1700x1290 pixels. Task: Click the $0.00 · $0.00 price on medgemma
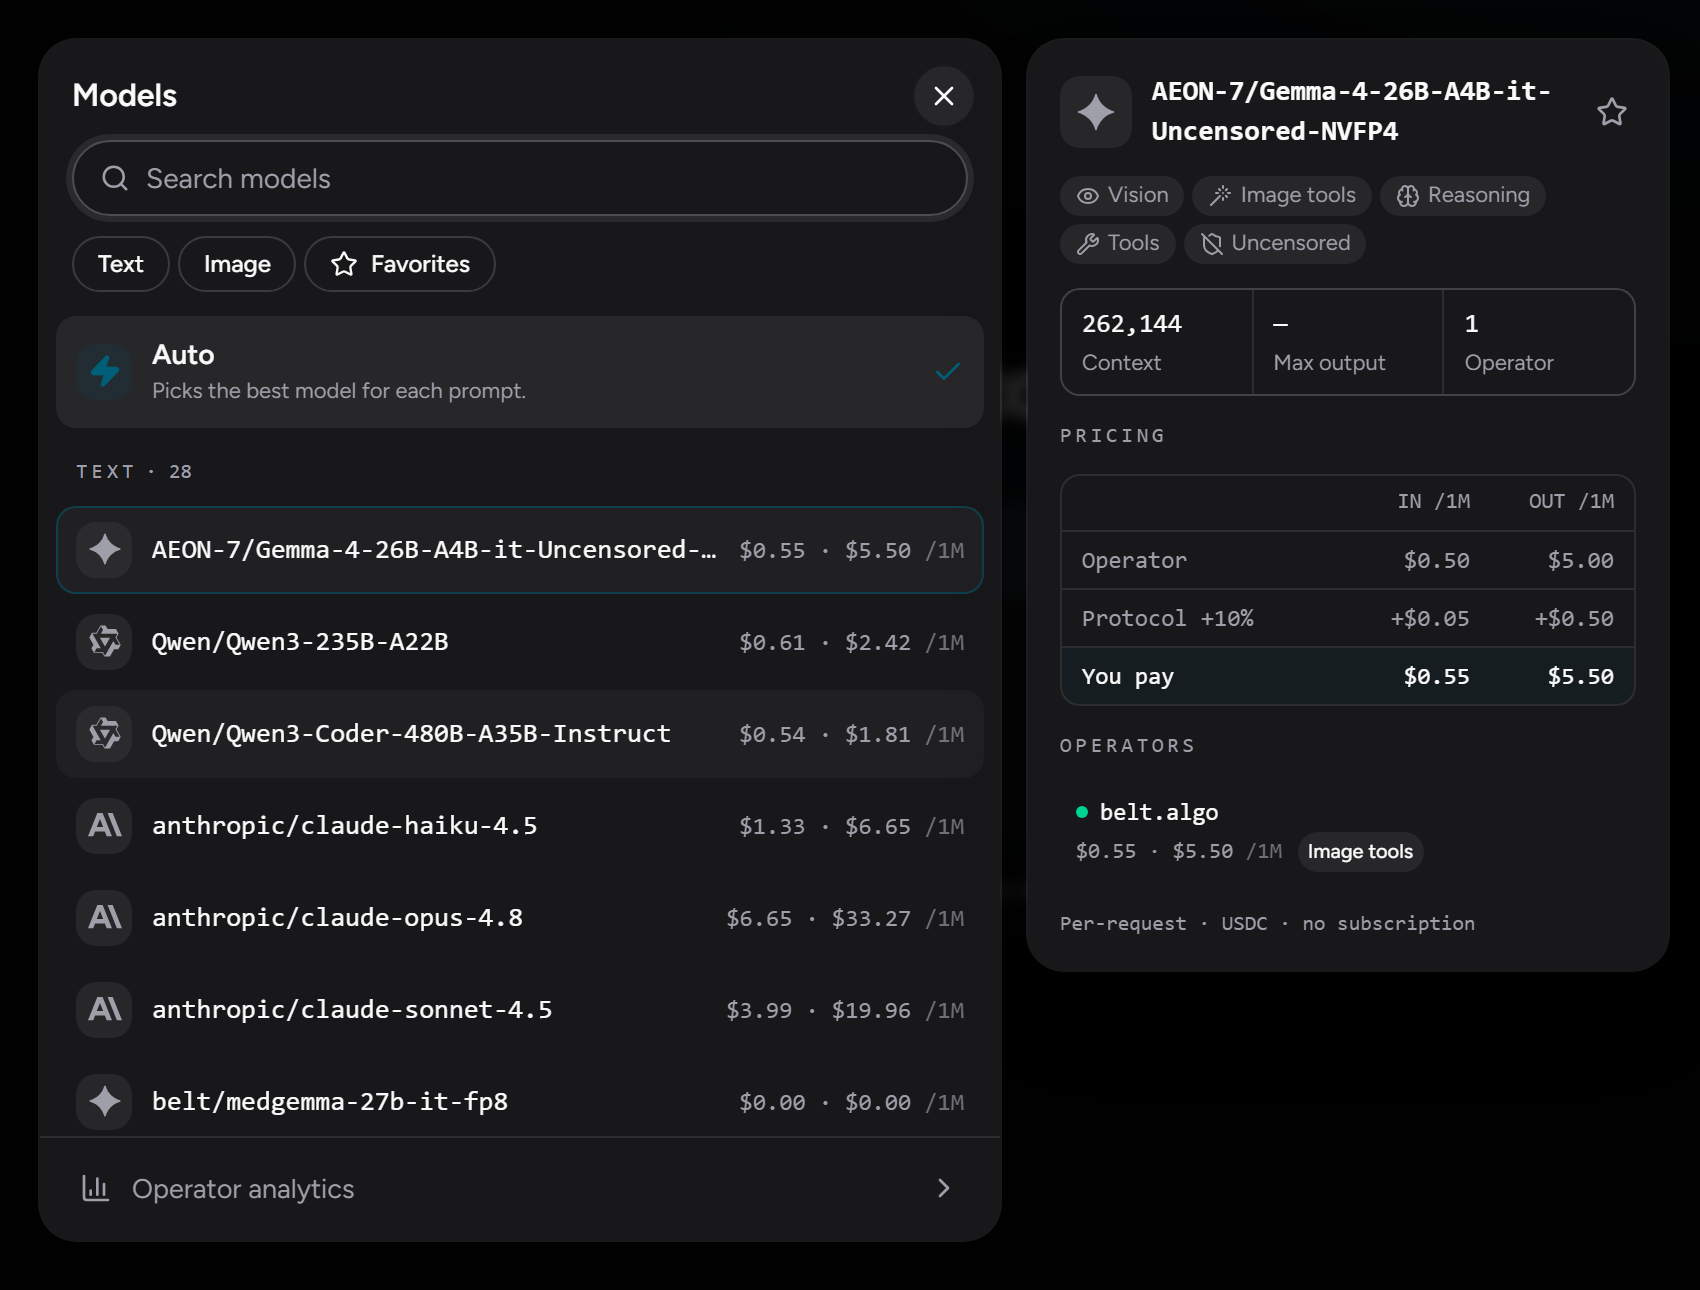tap(852, 1102)
